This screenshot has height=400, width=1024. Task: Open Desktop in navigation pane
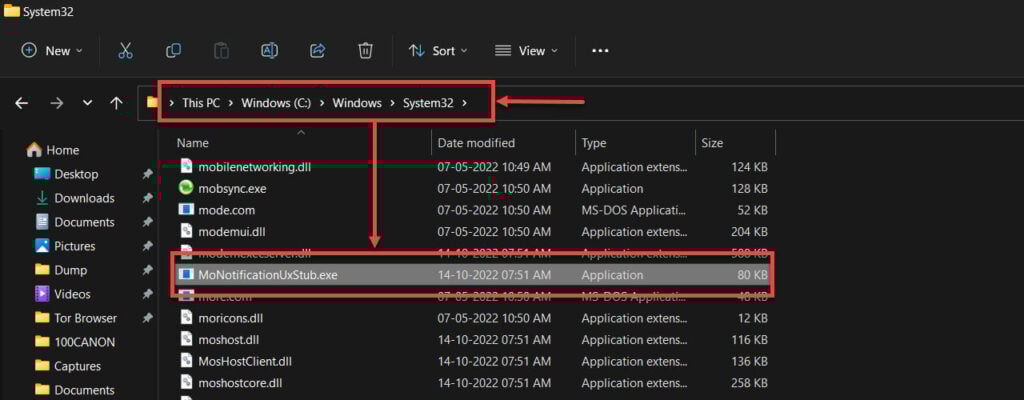(76, 175)
